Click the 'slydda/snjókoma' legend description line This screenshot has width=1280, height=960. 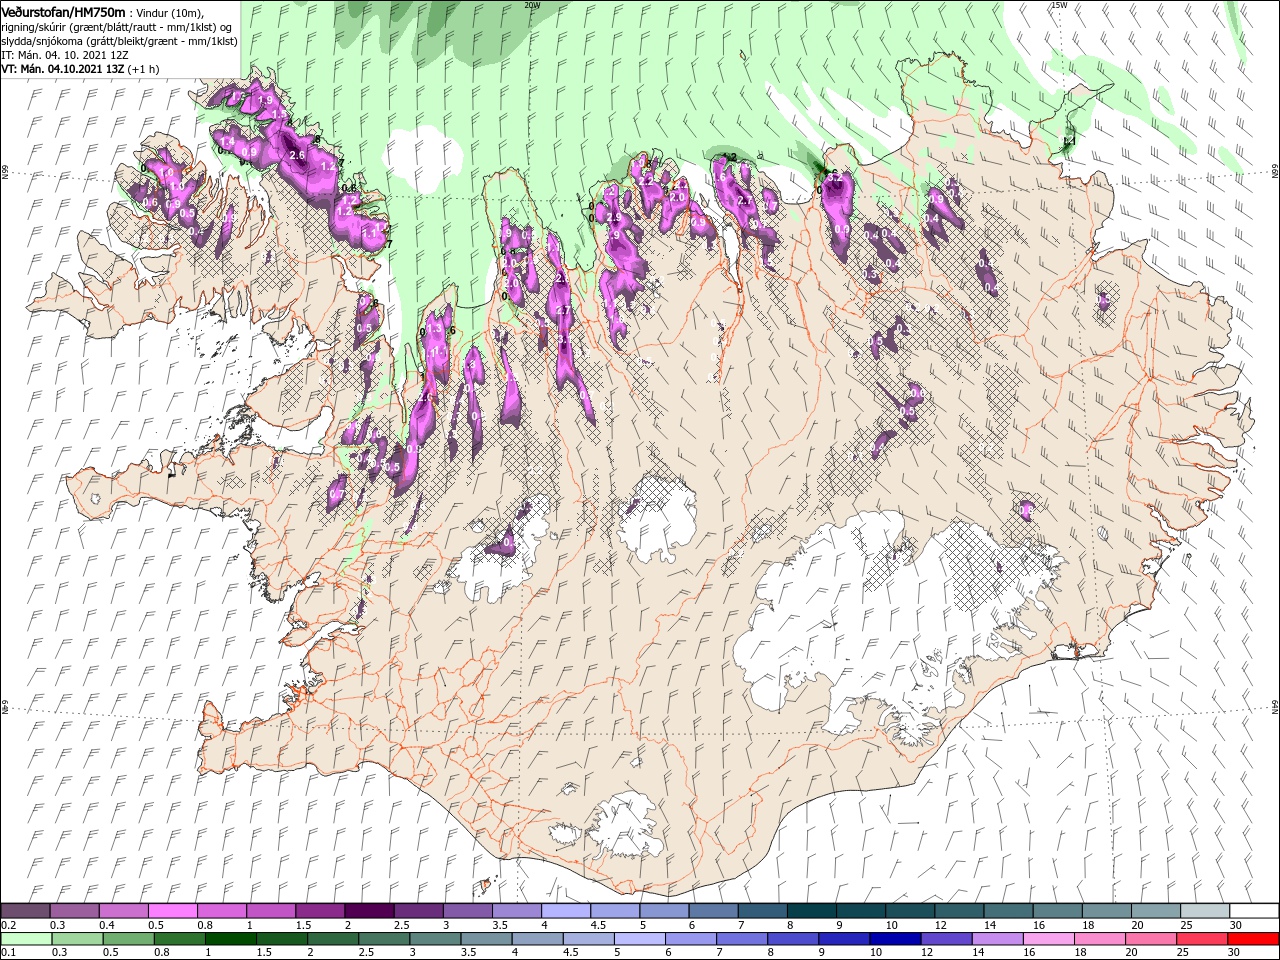(x=117, y=41)
